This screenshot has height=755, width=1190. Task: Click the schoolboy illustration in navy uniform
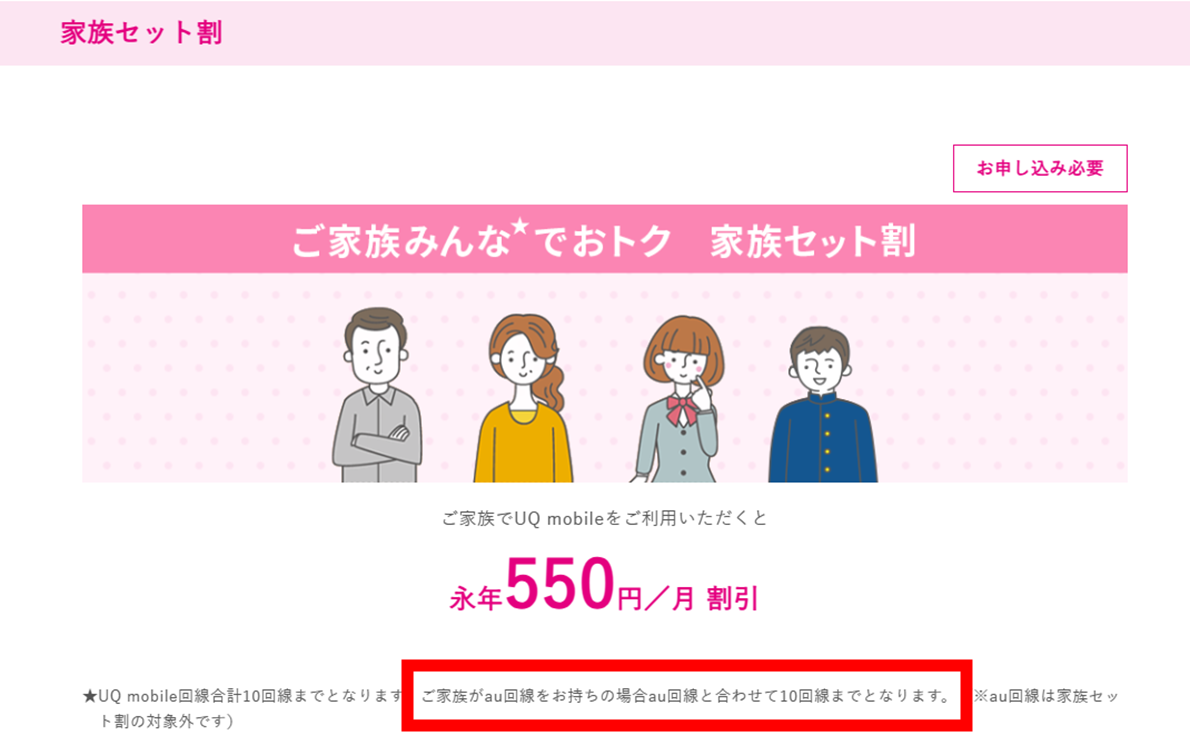click(x=823, y=404)
